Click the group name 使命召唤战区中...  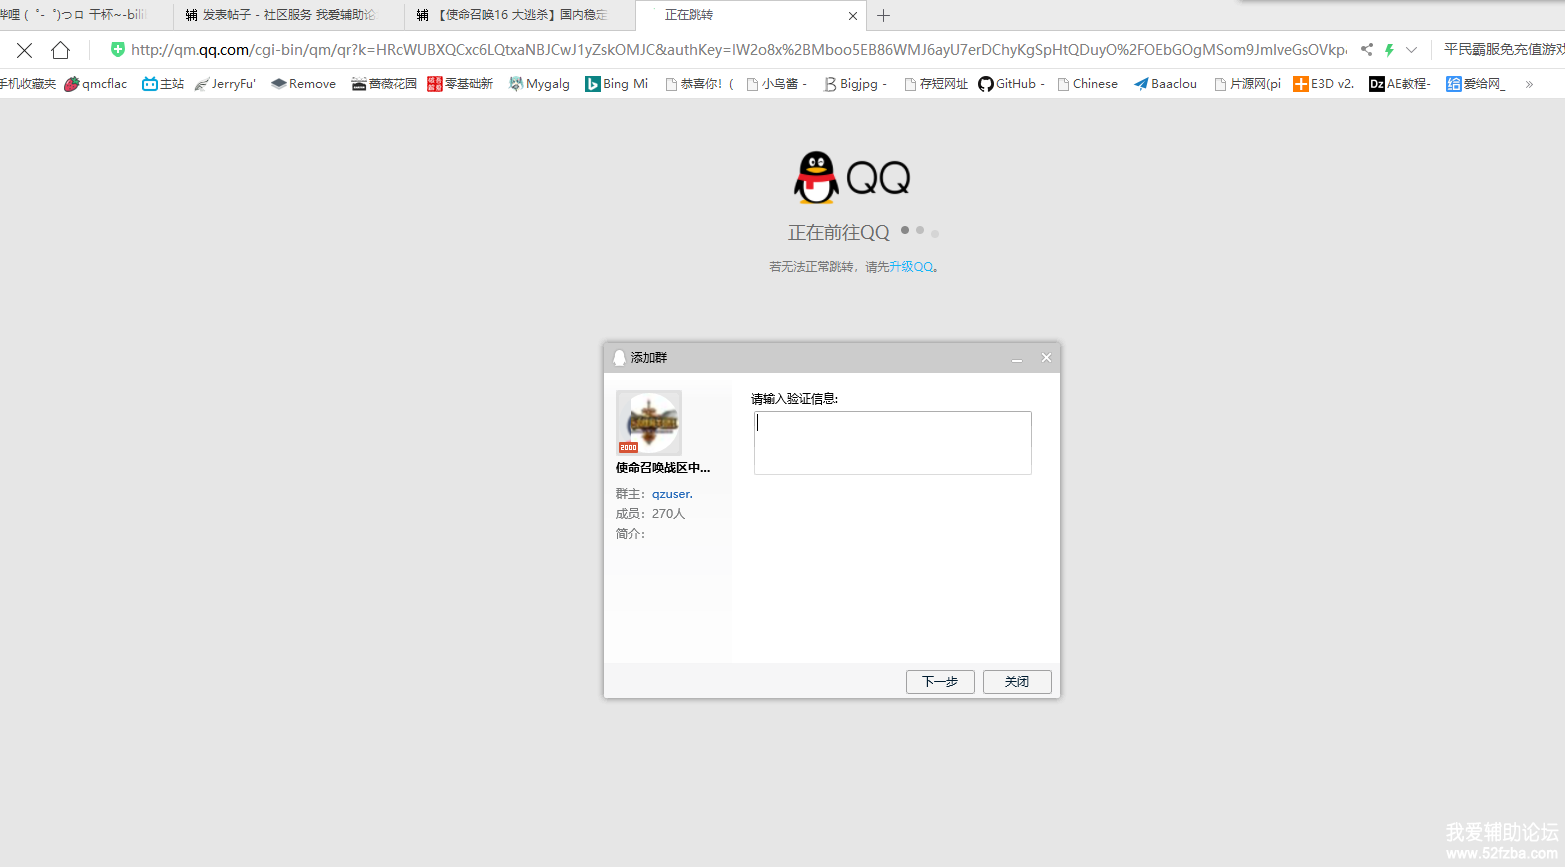click(663, 468)
